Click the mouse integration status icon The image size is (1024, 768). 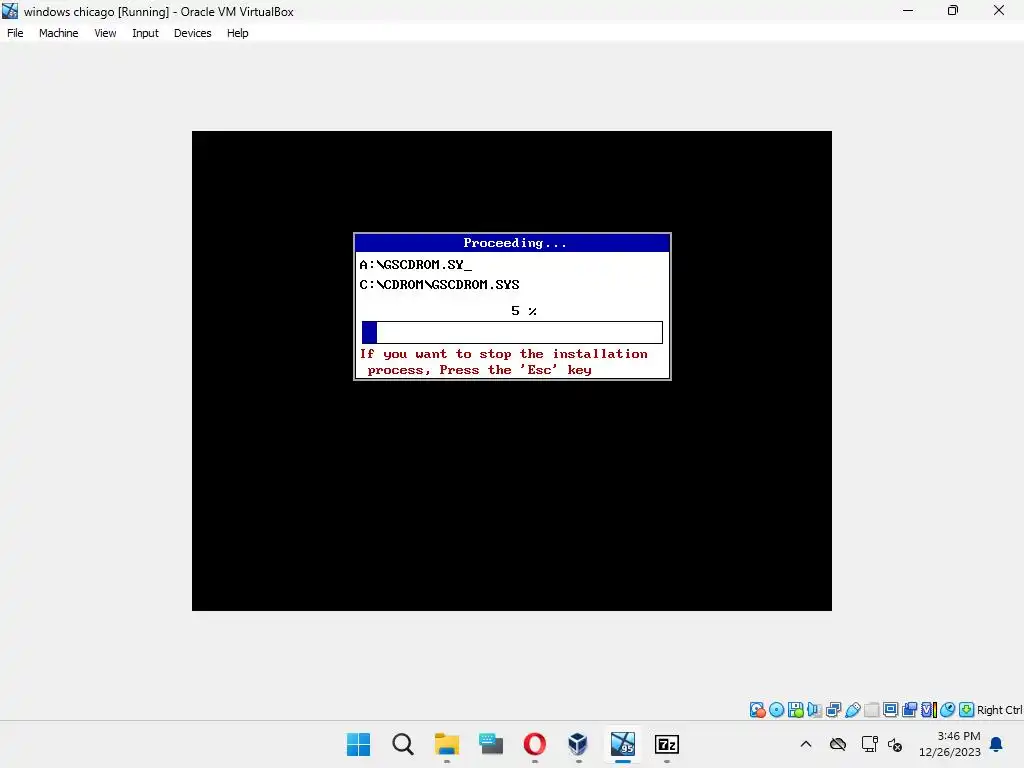[x=947, y=710]
